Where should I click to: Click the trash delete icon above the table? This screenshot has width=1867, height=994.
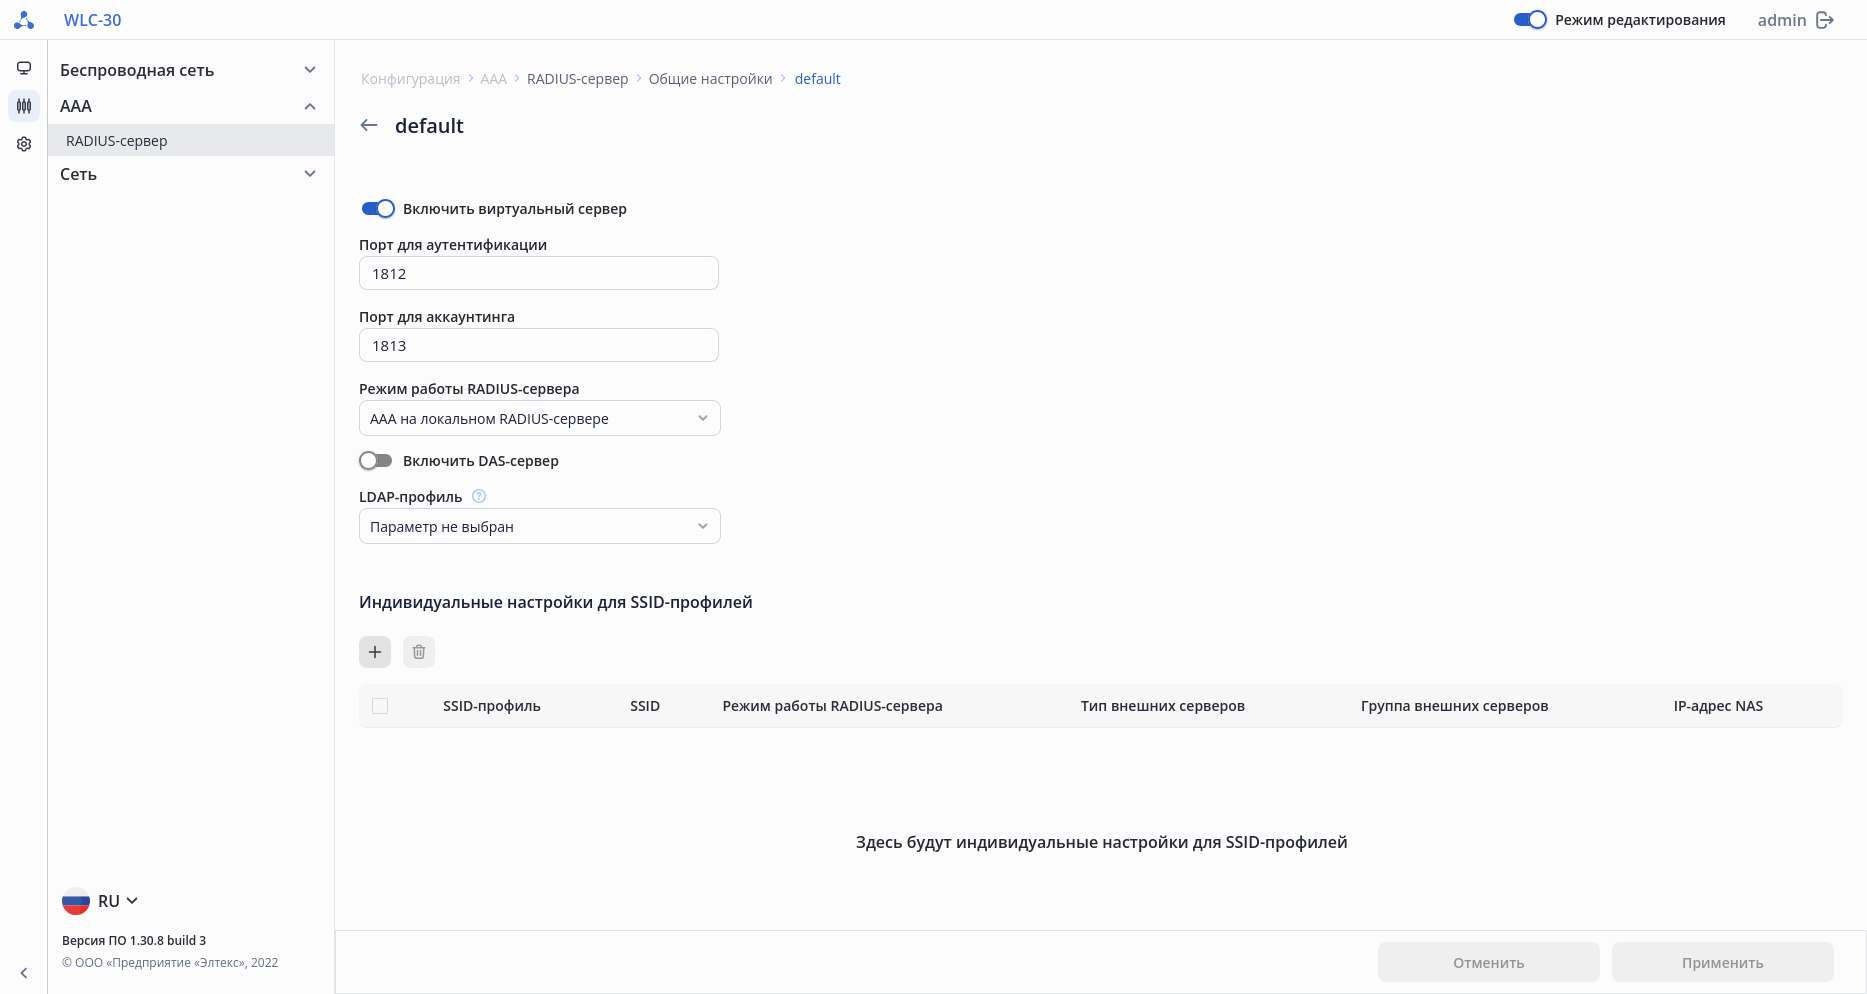click(x=419, y=652)
